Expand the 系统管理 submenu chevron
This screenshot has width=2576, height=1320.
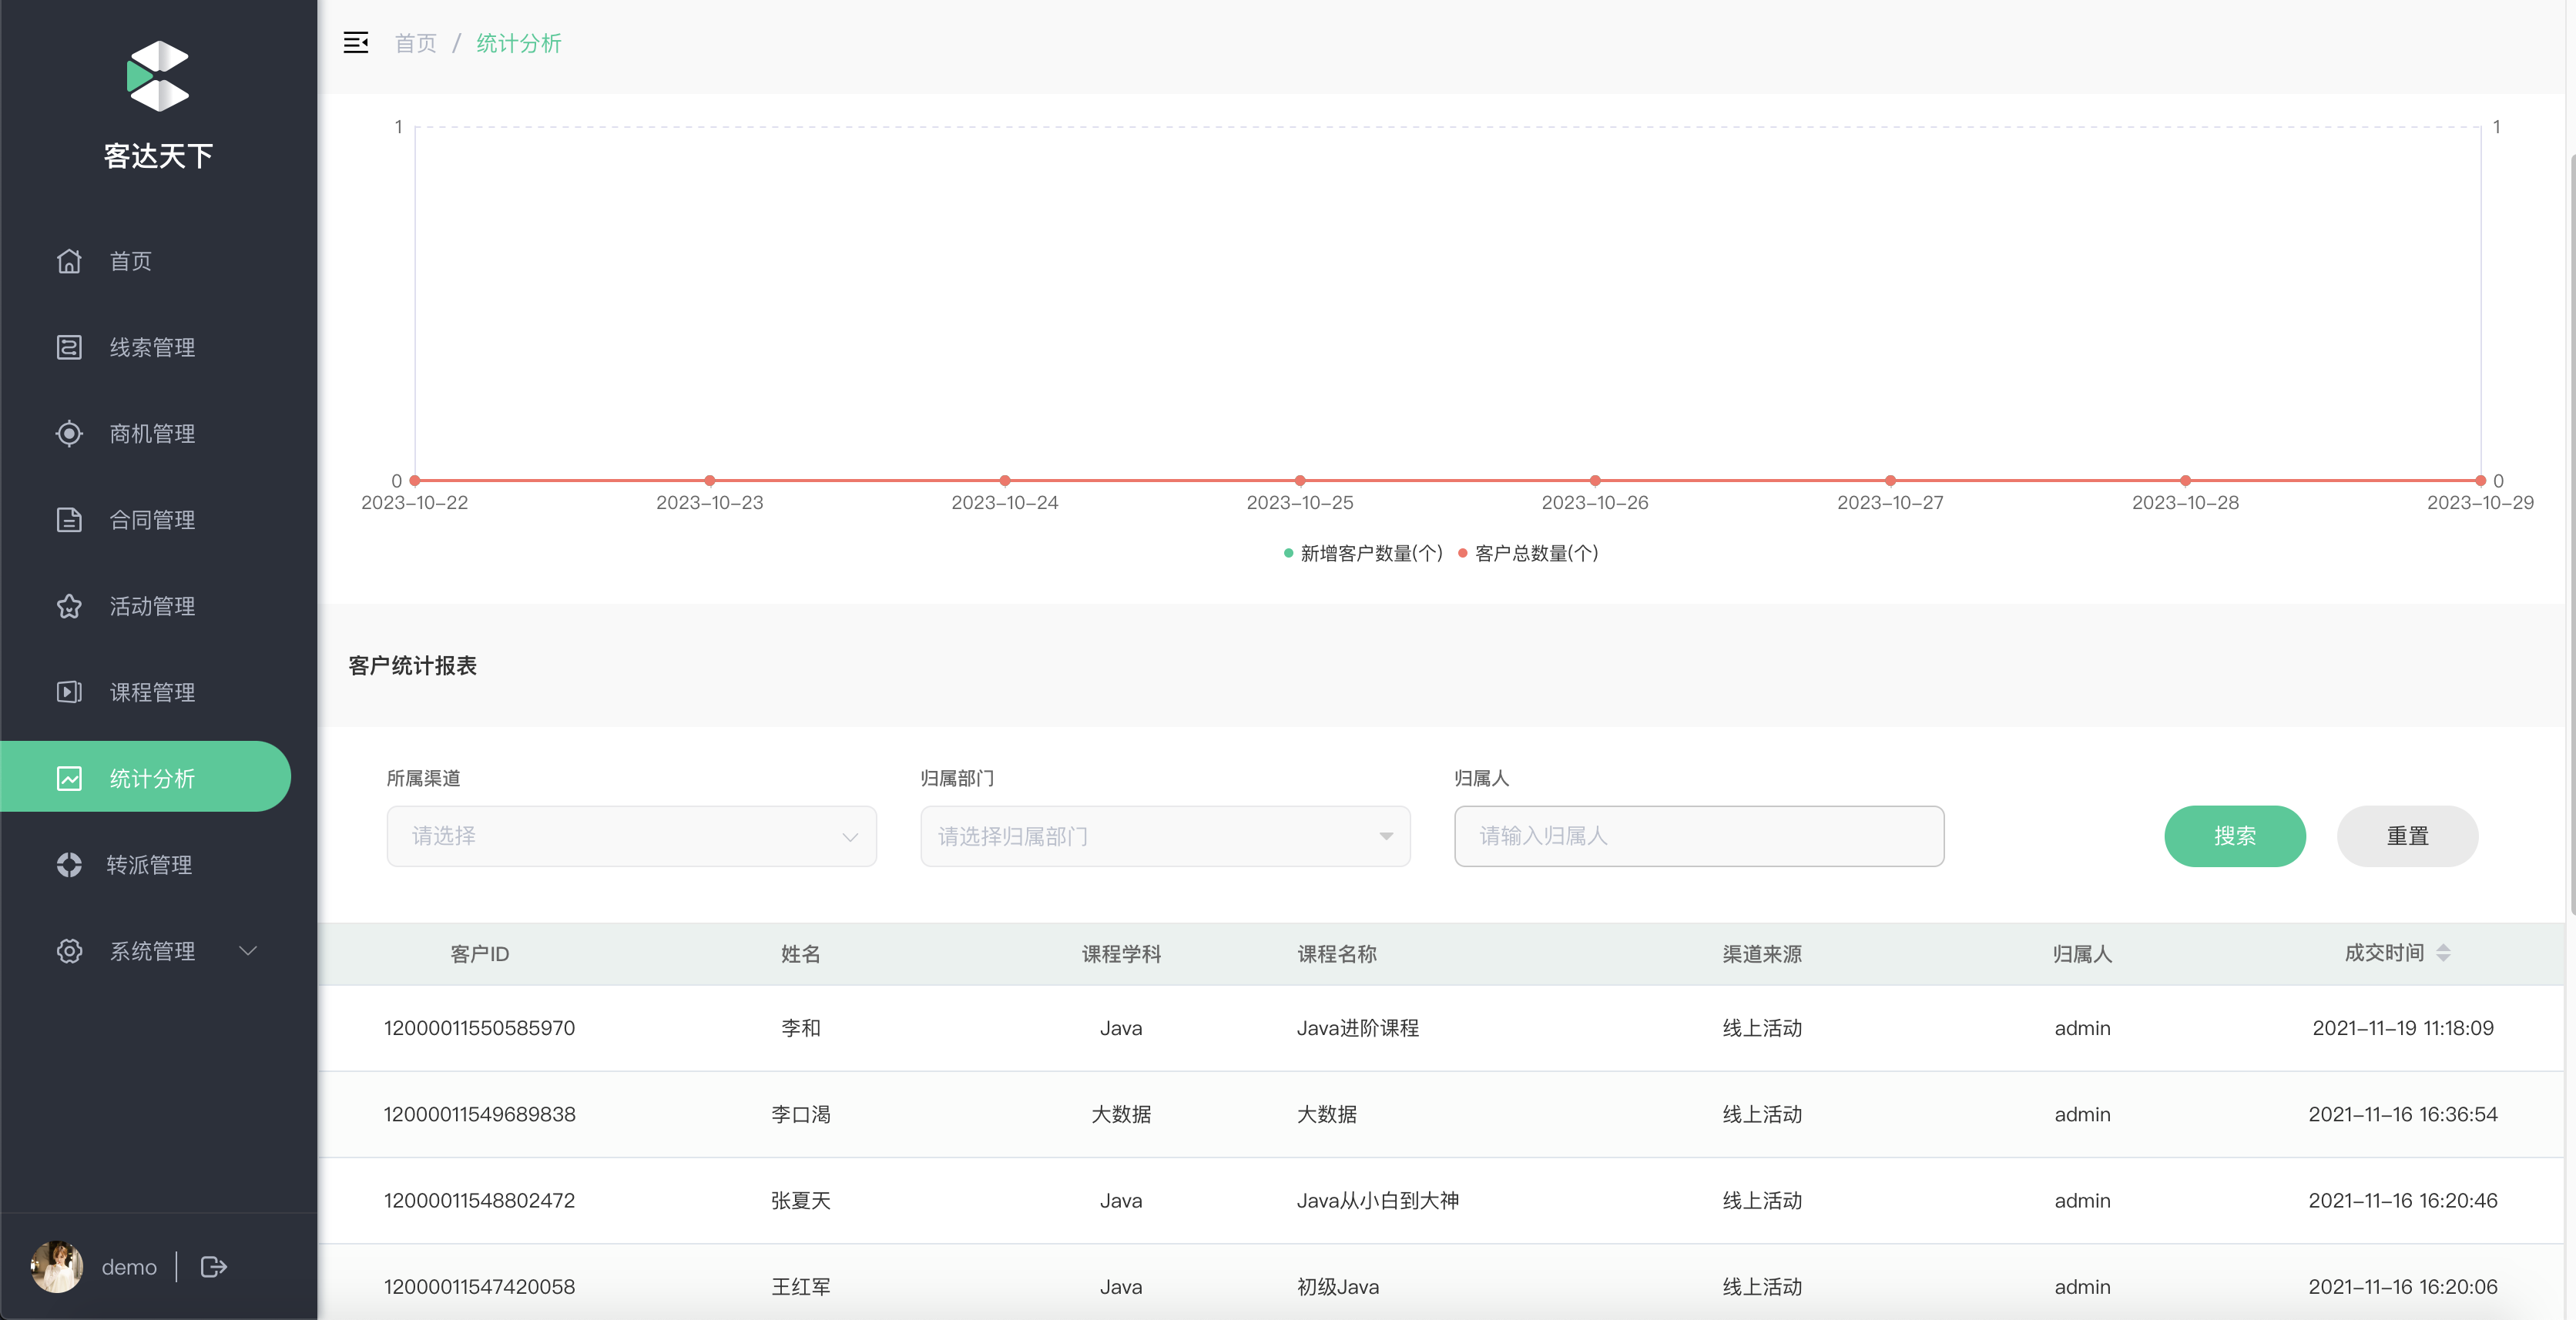tap(248, 951)
